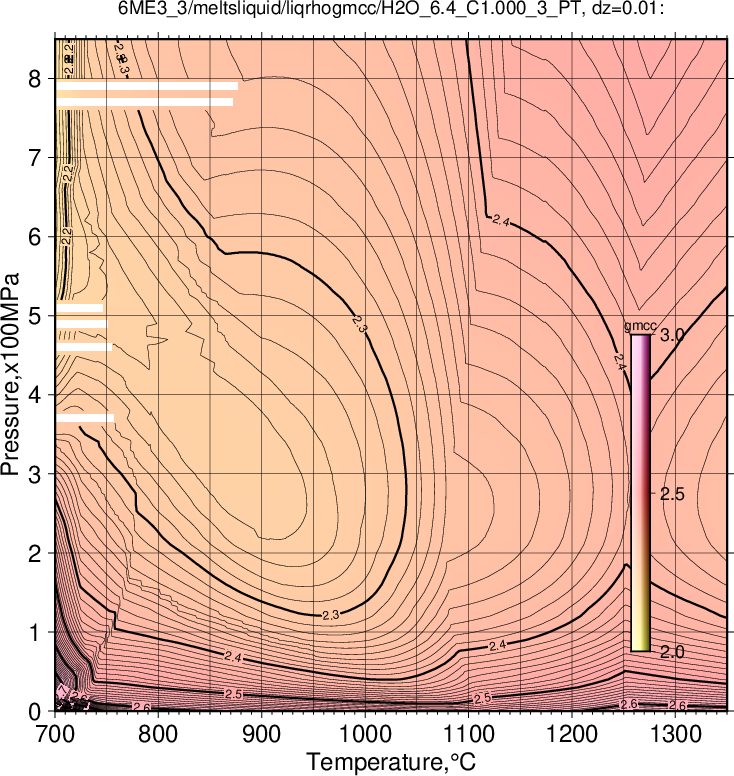This screenshot has width=734, height=776.
Task: Click the 2.3 contour label at the loop's bottom
Action: pyautogui.click(x=331, y=616)
